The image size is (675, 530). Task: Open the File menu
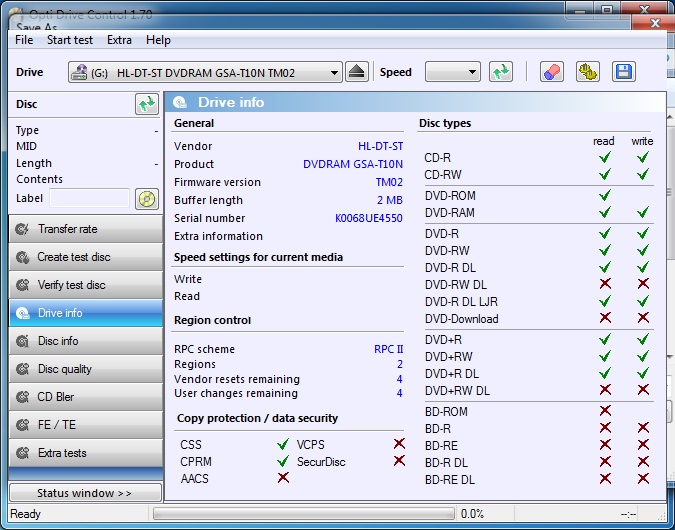point(24,40)
